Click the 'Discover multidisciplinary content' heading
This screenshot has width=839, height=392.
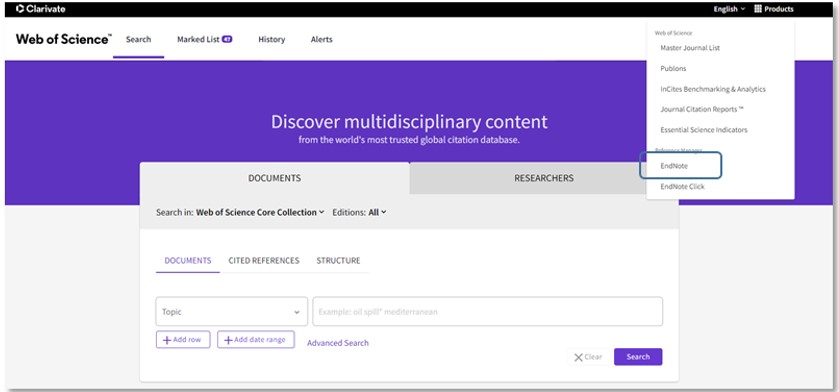point(409,122)
